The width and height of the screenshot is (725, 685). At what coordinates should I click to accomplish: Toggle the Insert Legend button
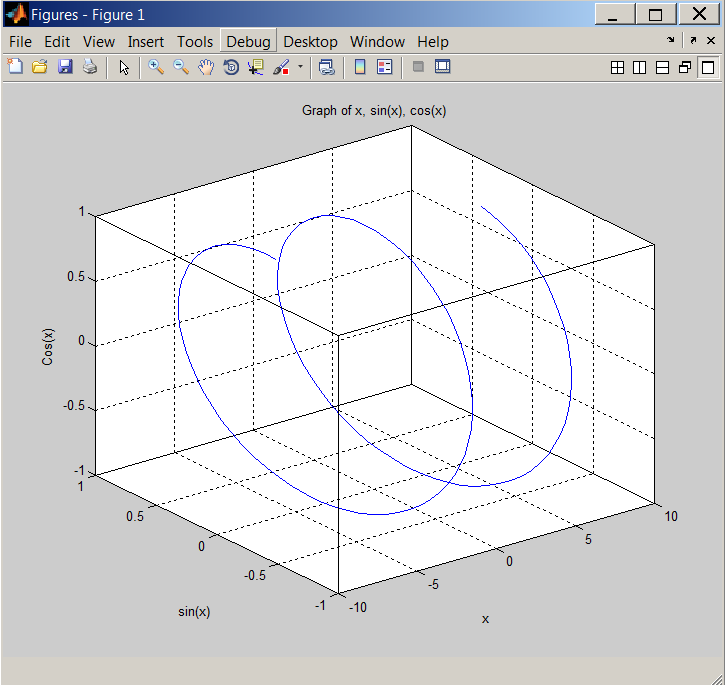pos(385,67)
